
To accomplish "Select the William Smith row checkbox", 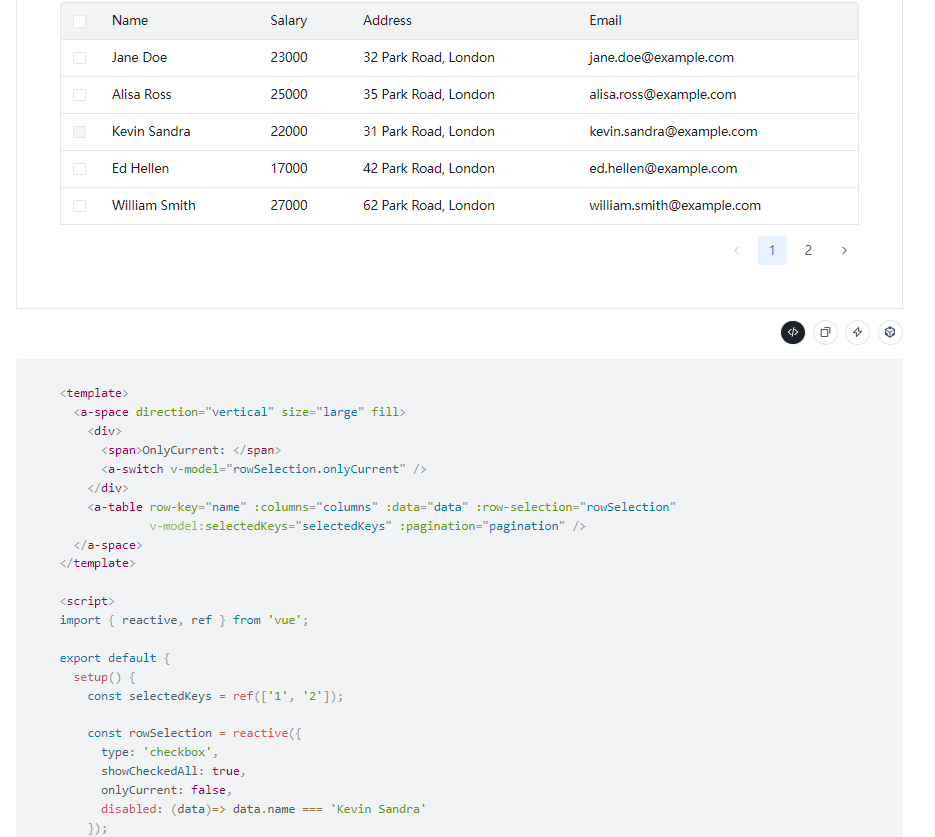I will [79, 206].
